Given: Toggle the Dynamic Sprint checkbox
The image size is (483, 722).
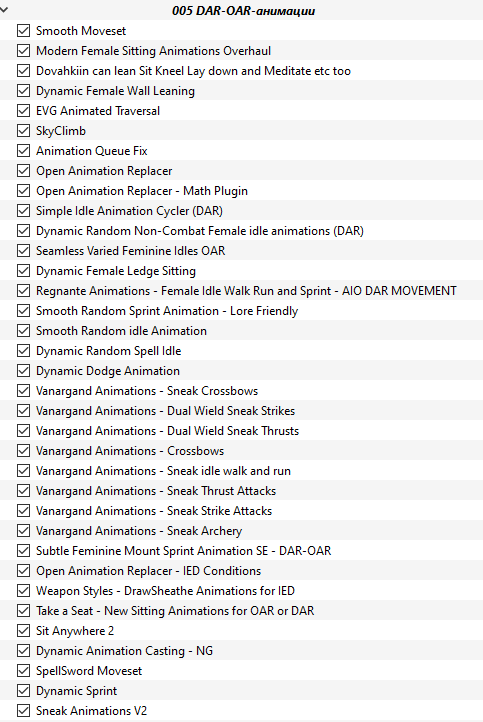Looking at the screenshot, I should pyautogui.click(x=23, y=691).
